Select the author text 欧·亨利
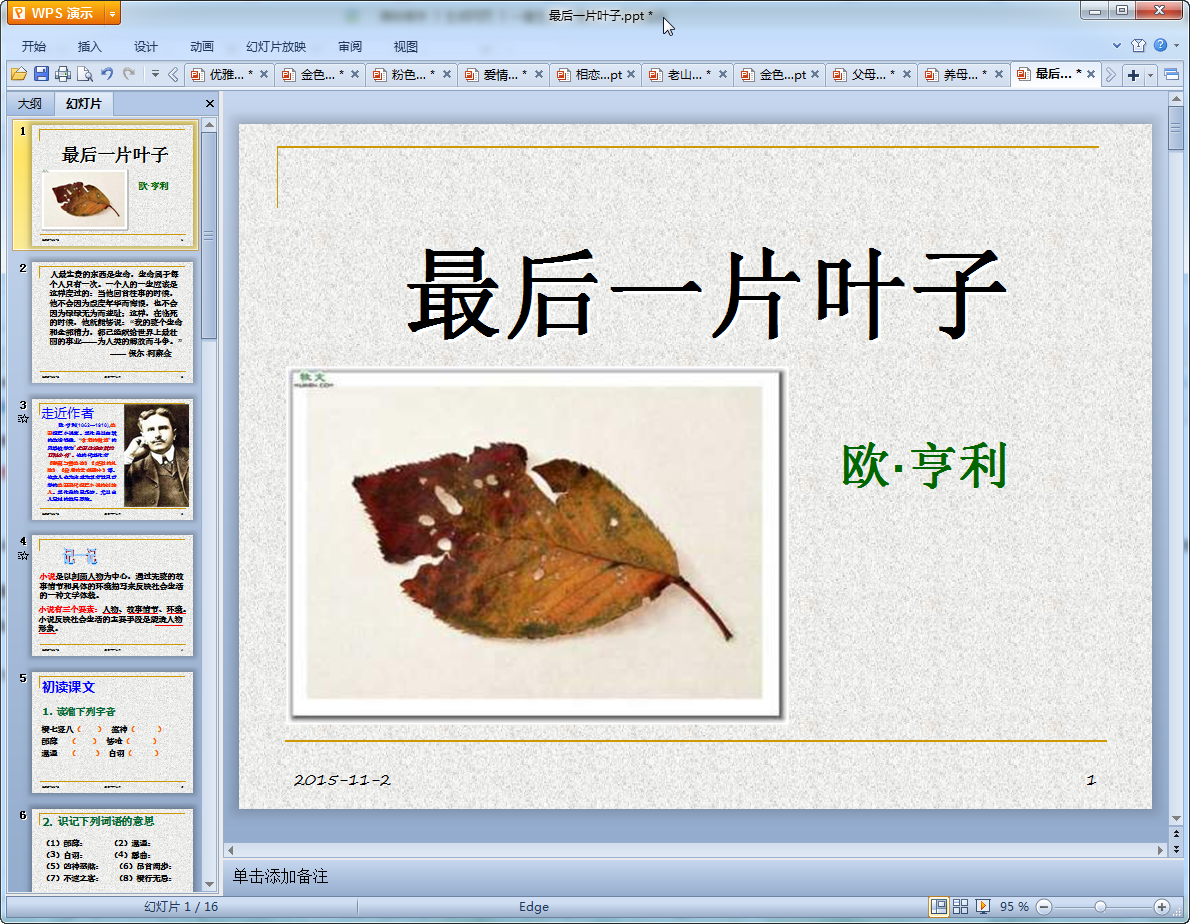This screenshot has width=1190, height=924. (x=924, y=465)
